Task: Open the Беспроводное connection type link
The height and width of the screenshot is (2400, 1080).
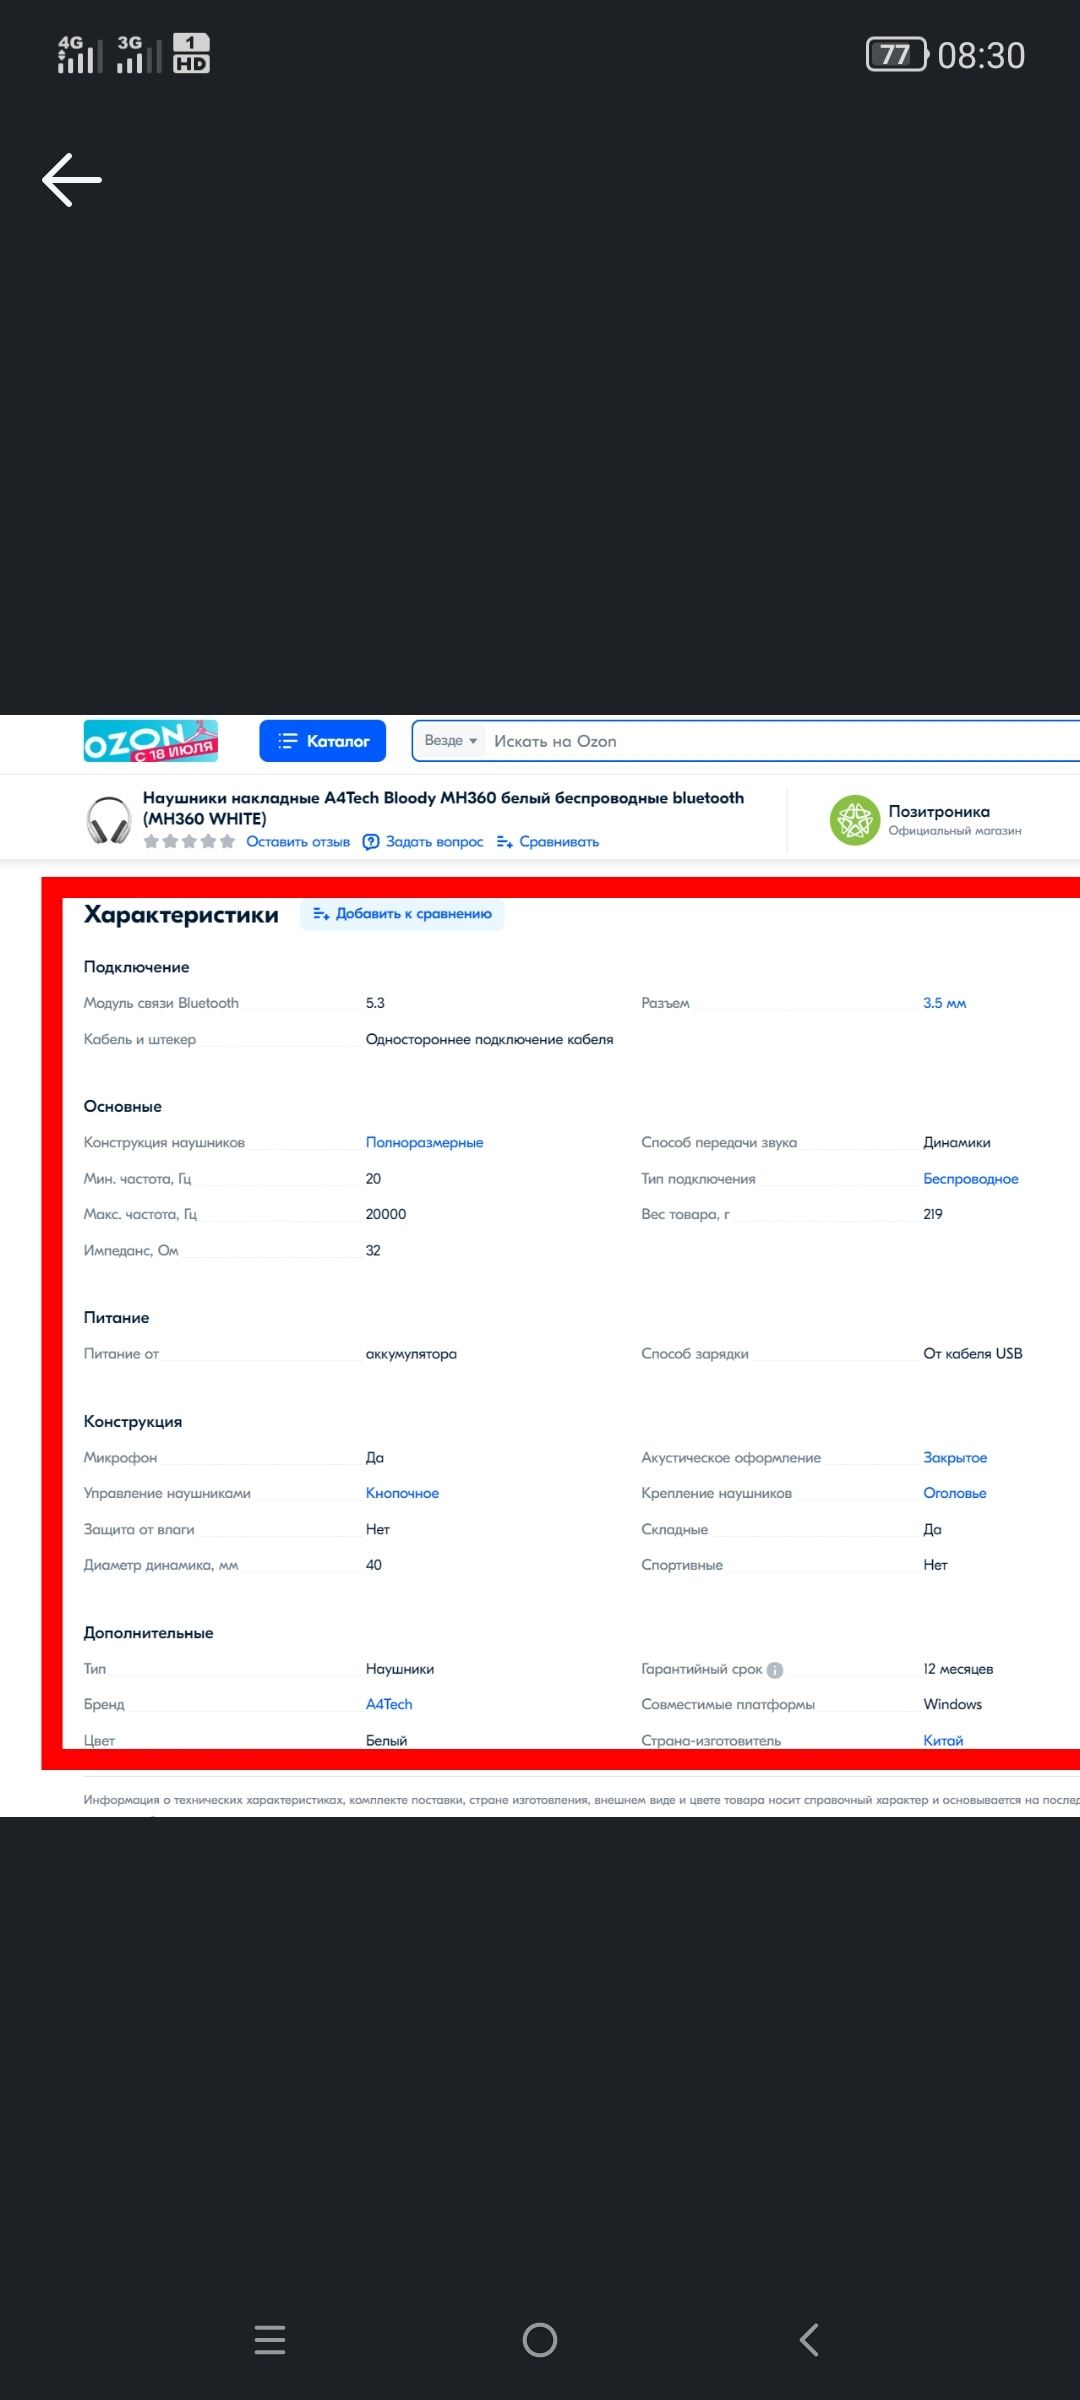Action: (x=970, y=1178)
